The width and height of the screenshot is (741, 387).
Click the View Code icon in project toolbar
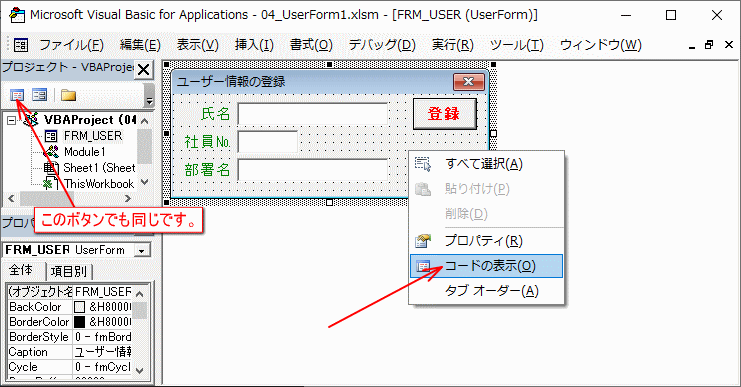click(17, 95)
